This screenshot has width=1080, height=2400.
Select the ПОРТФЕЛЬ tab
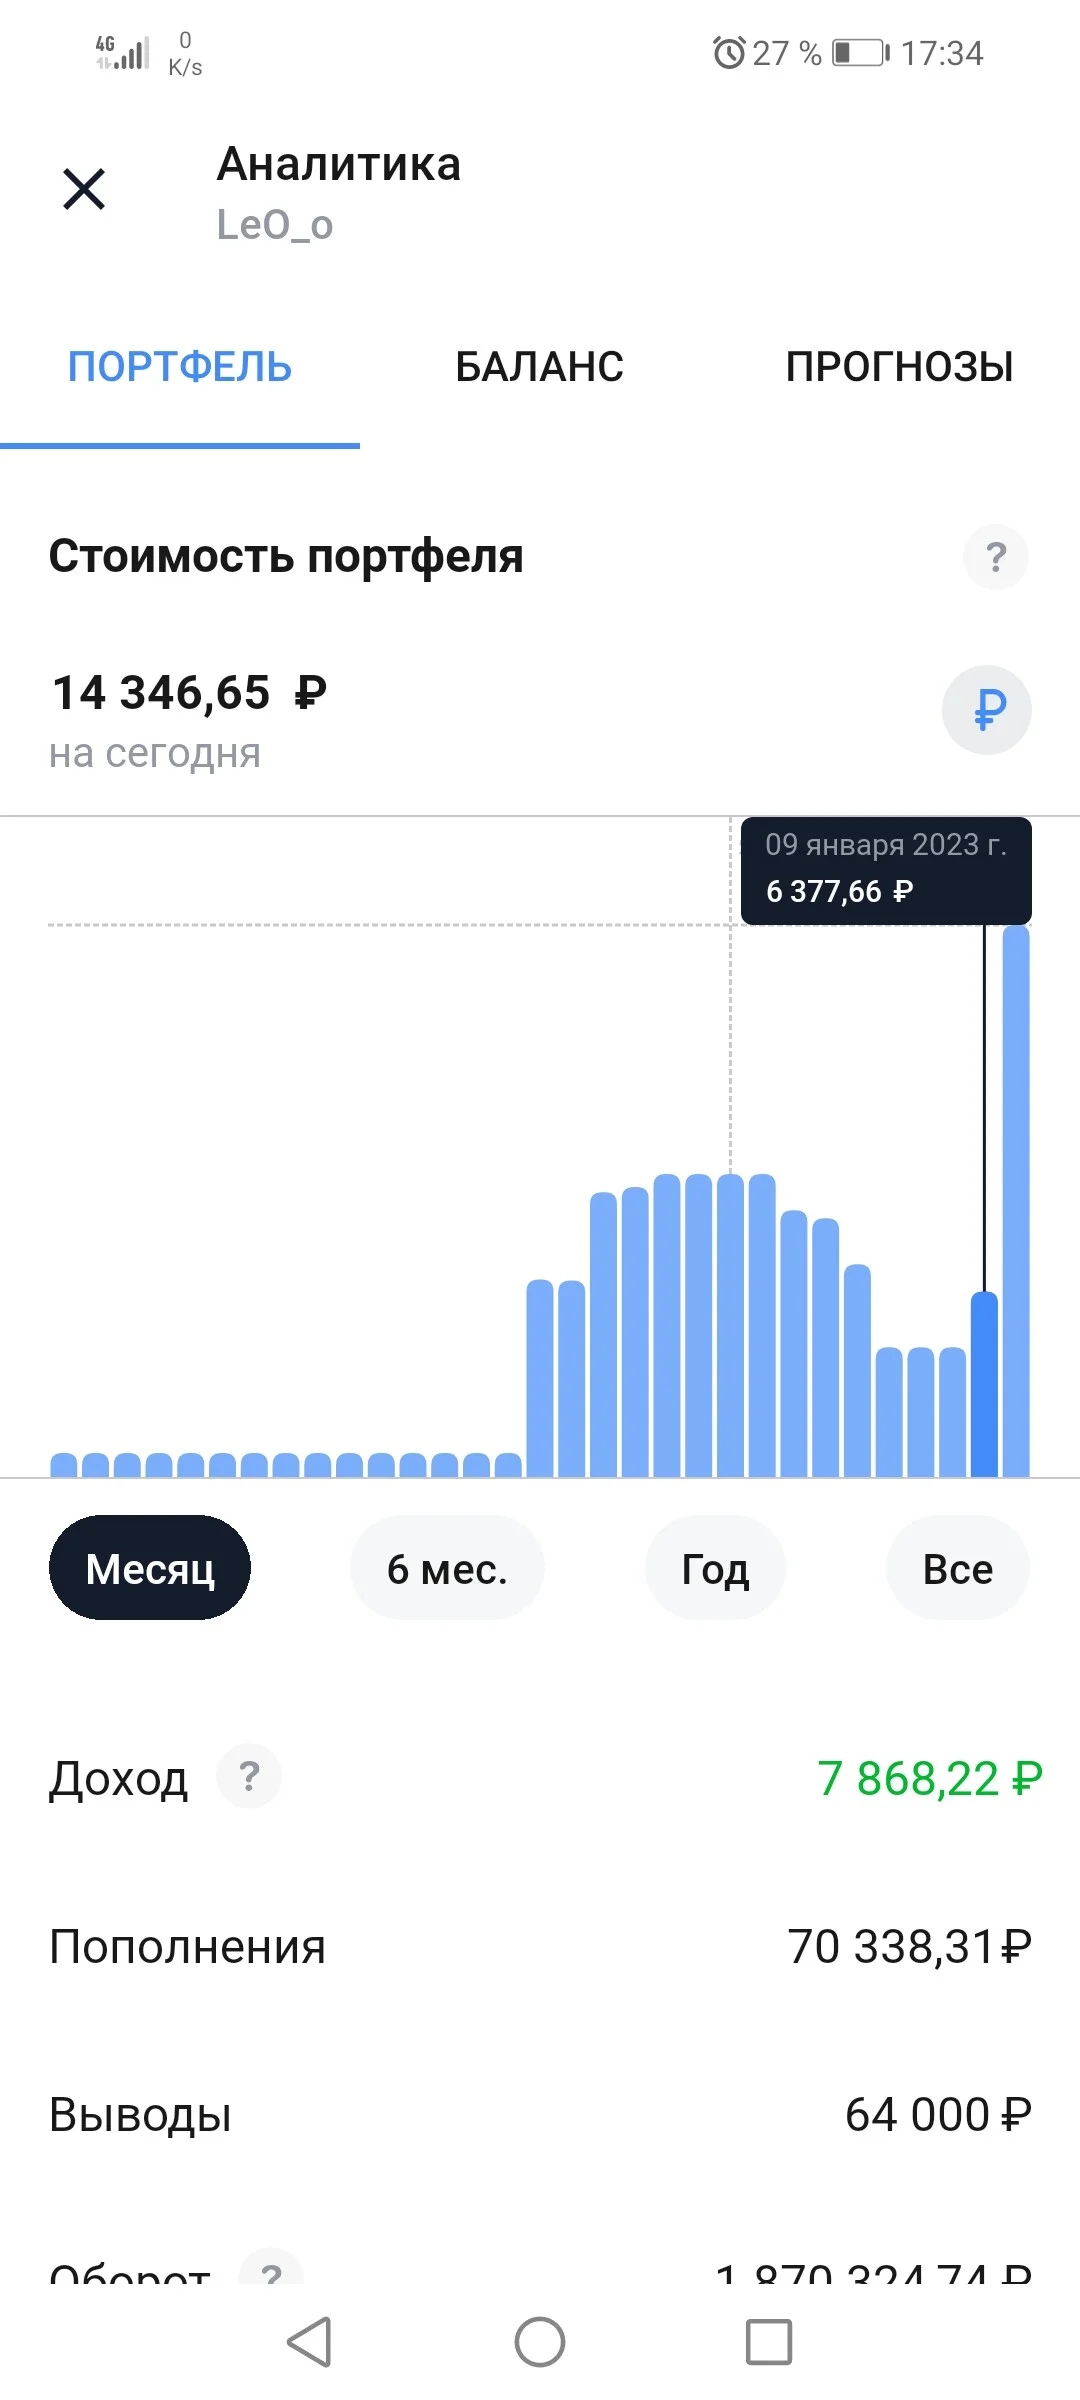point(180,367)
